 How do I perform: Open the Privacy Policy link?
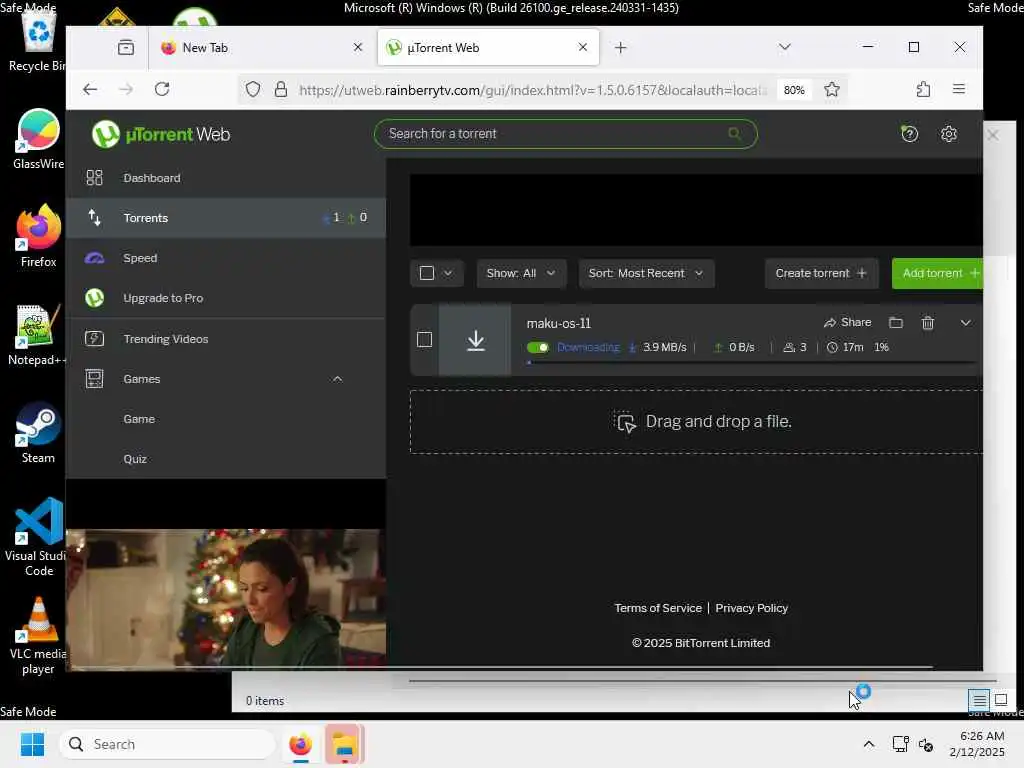click(x=751, y=608)
